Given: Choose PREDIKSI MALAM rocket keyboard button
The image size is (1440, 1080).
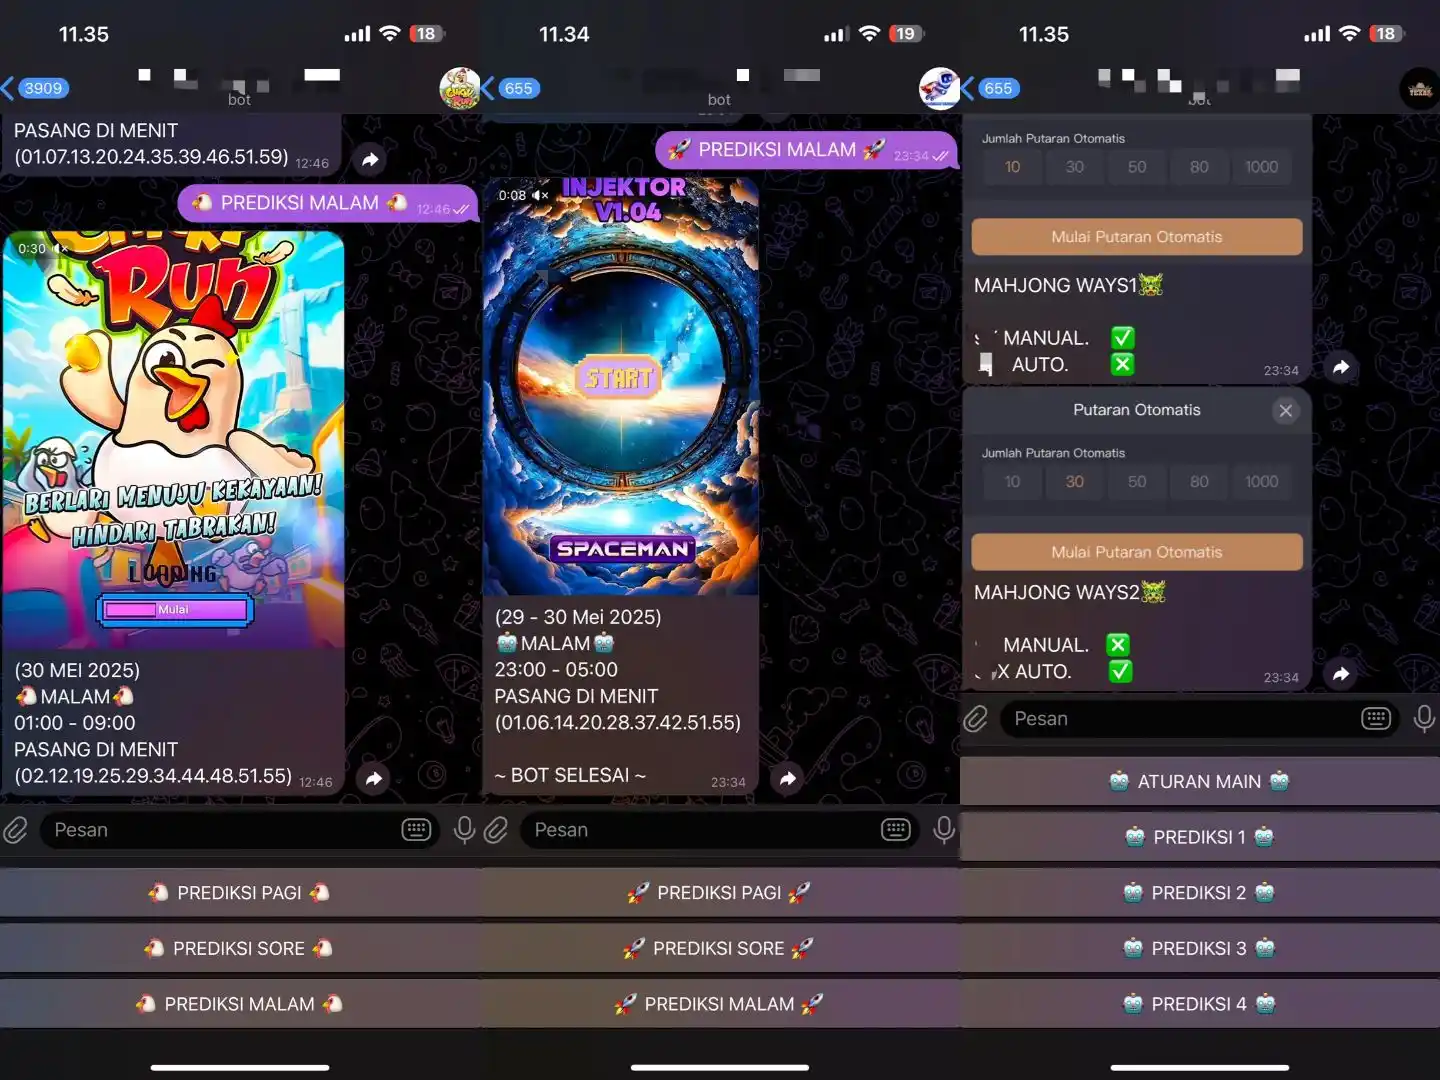Looking at the screenshot, I should (x=720, y=1004).
